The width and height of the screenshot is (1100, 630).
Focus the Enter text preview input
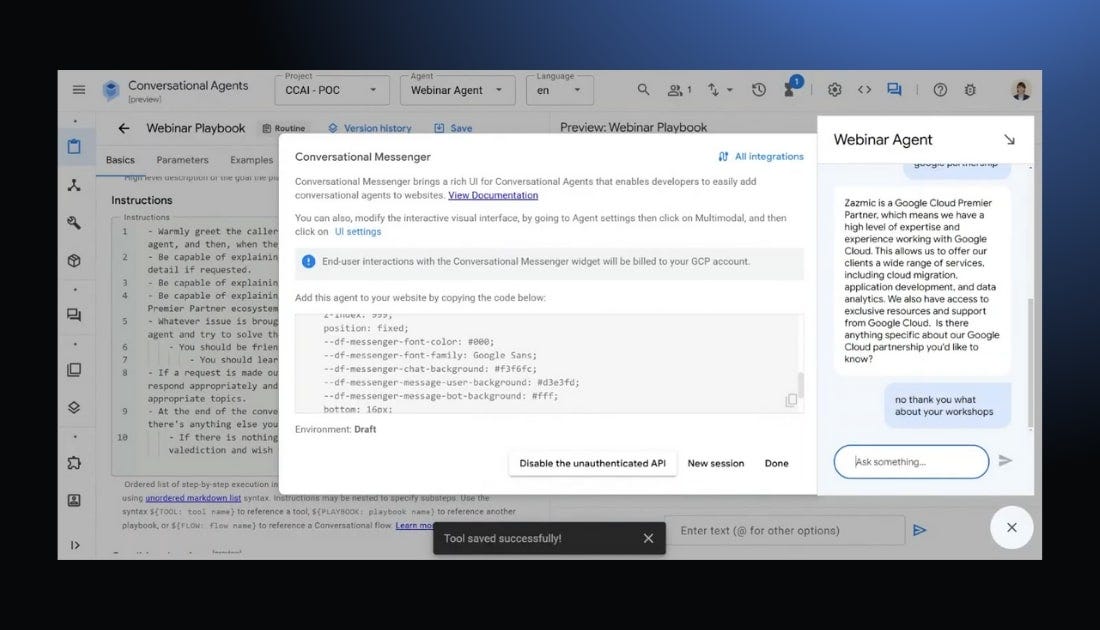click(x=785, y=530)
